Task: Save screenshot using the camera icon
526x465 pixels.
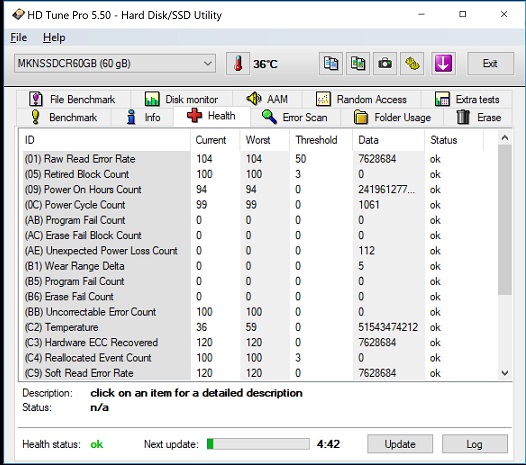Action: coord(385,63)
